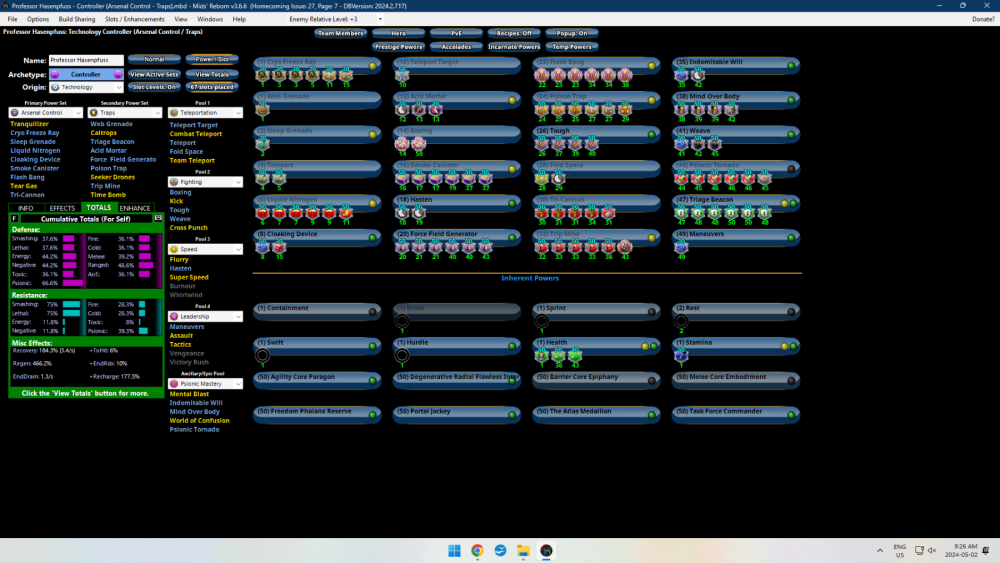Click the pop-out icon beside Cumulative Totals

(158, 218)
